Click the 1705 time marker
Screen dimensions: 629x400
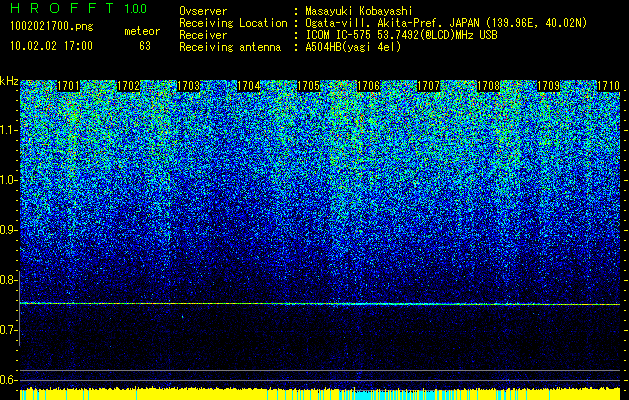click(308, 86)
